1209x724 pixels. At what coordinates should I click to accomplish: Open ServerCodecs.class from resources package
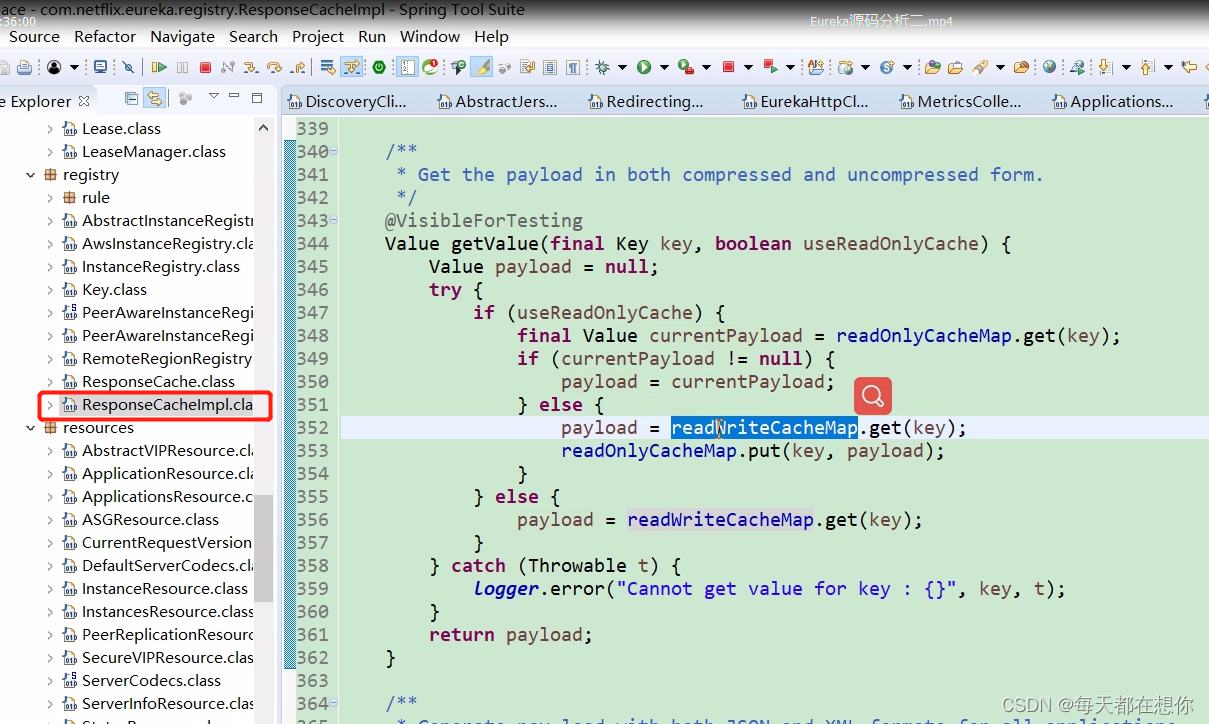tap(151, 681)
